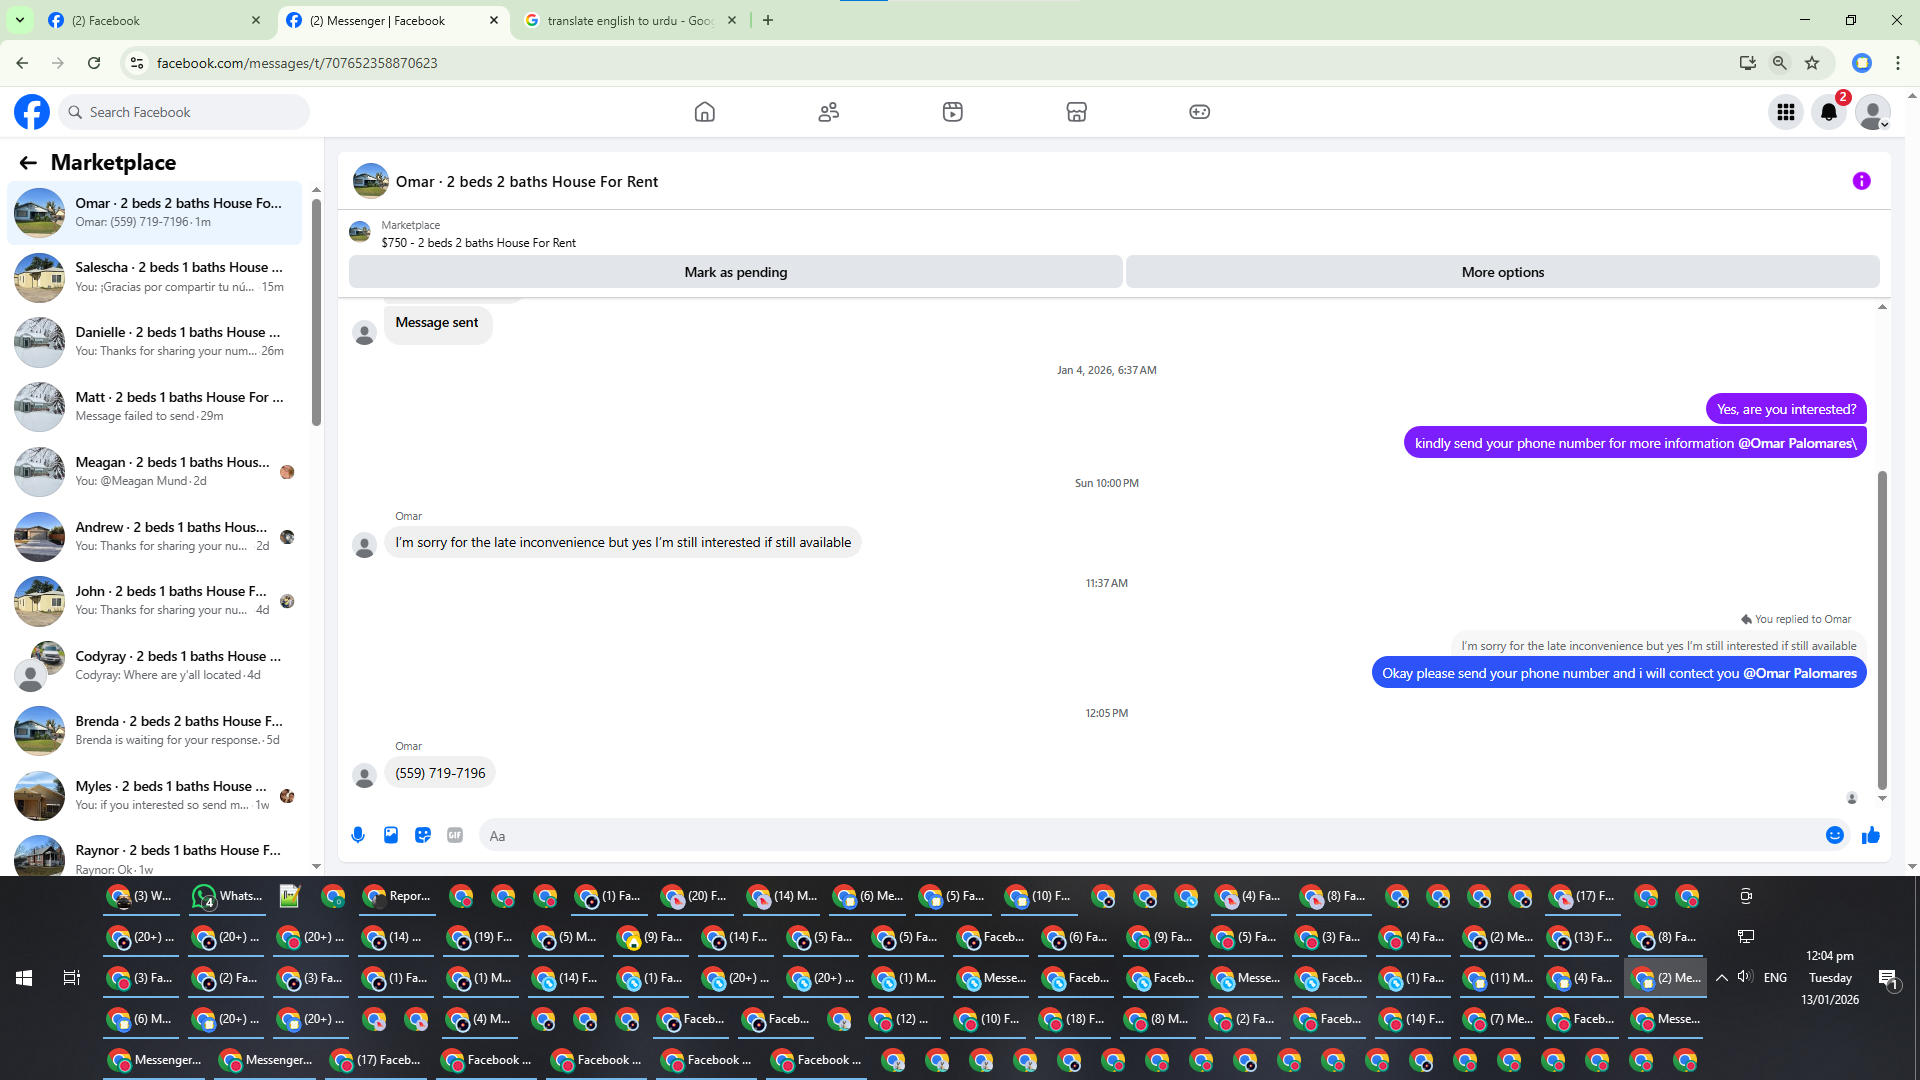Image resolution: width=1920 pixels, height=1080 pixels.
Task: Open Facebook notifications bell
Action: pyautogui.click(x=1829, y=112)
